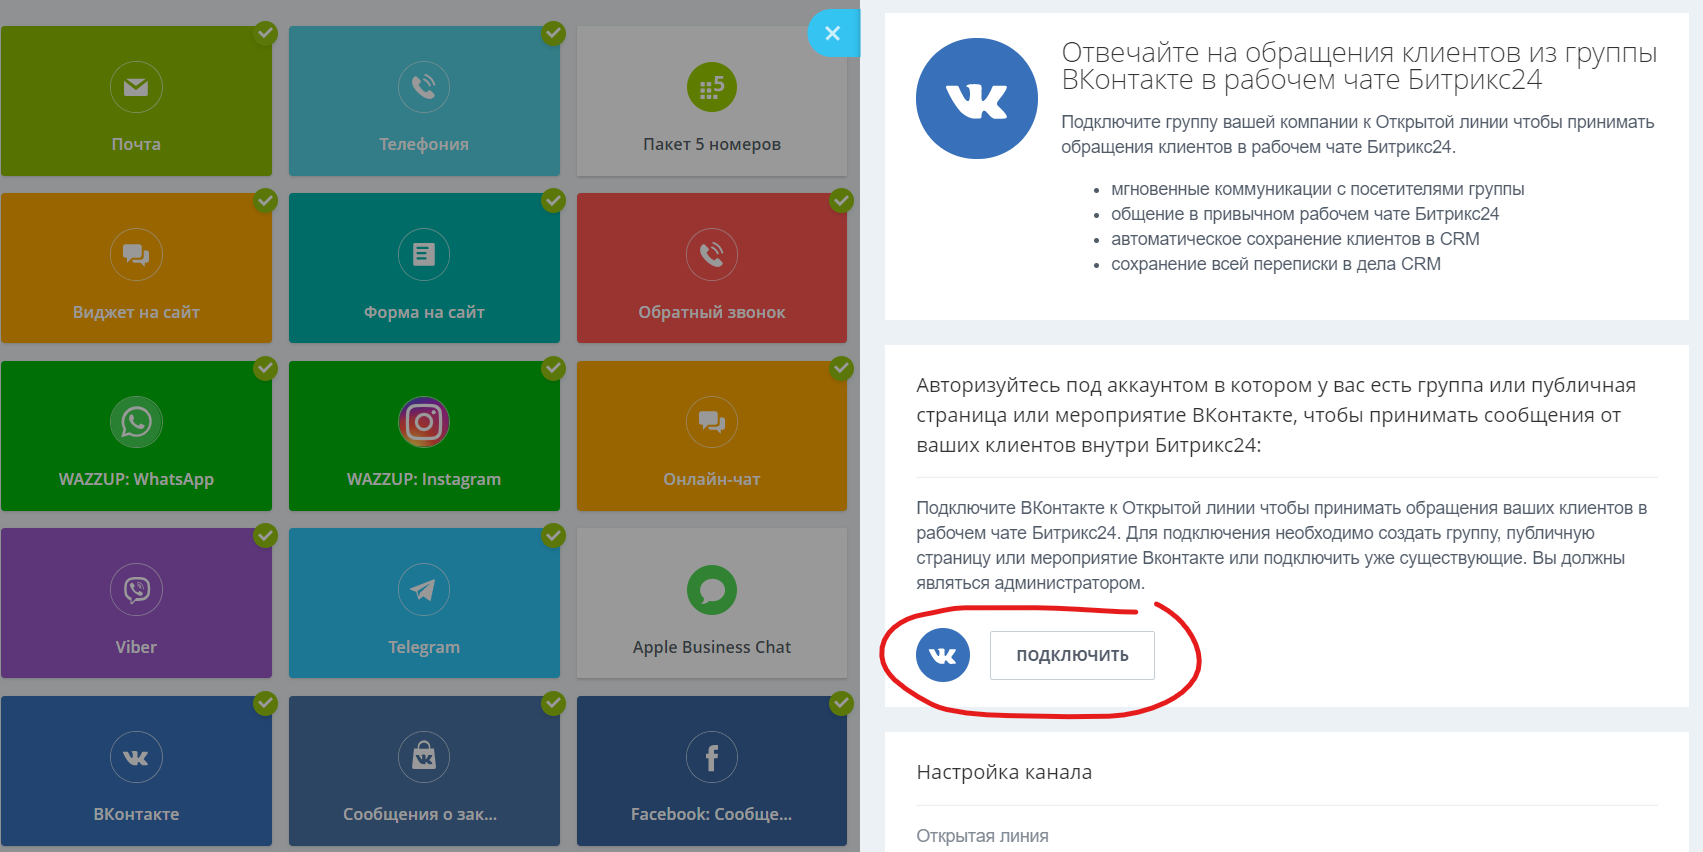Choose the Виджет на сайт chat icon
1703x852 pixels.
pyautogui.click(x=136, y=254)
